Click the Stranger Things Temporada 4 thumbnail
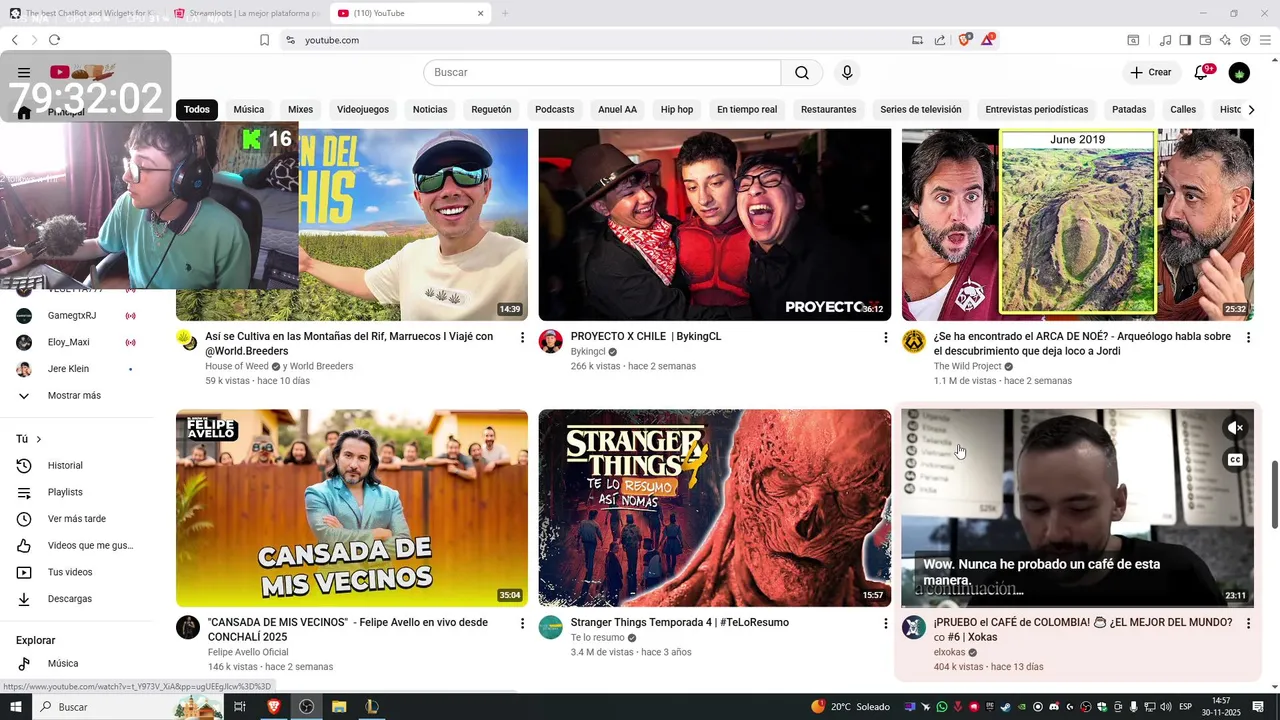The width and height of the screenshot is (1280, 720). click(x=715, y=508)
